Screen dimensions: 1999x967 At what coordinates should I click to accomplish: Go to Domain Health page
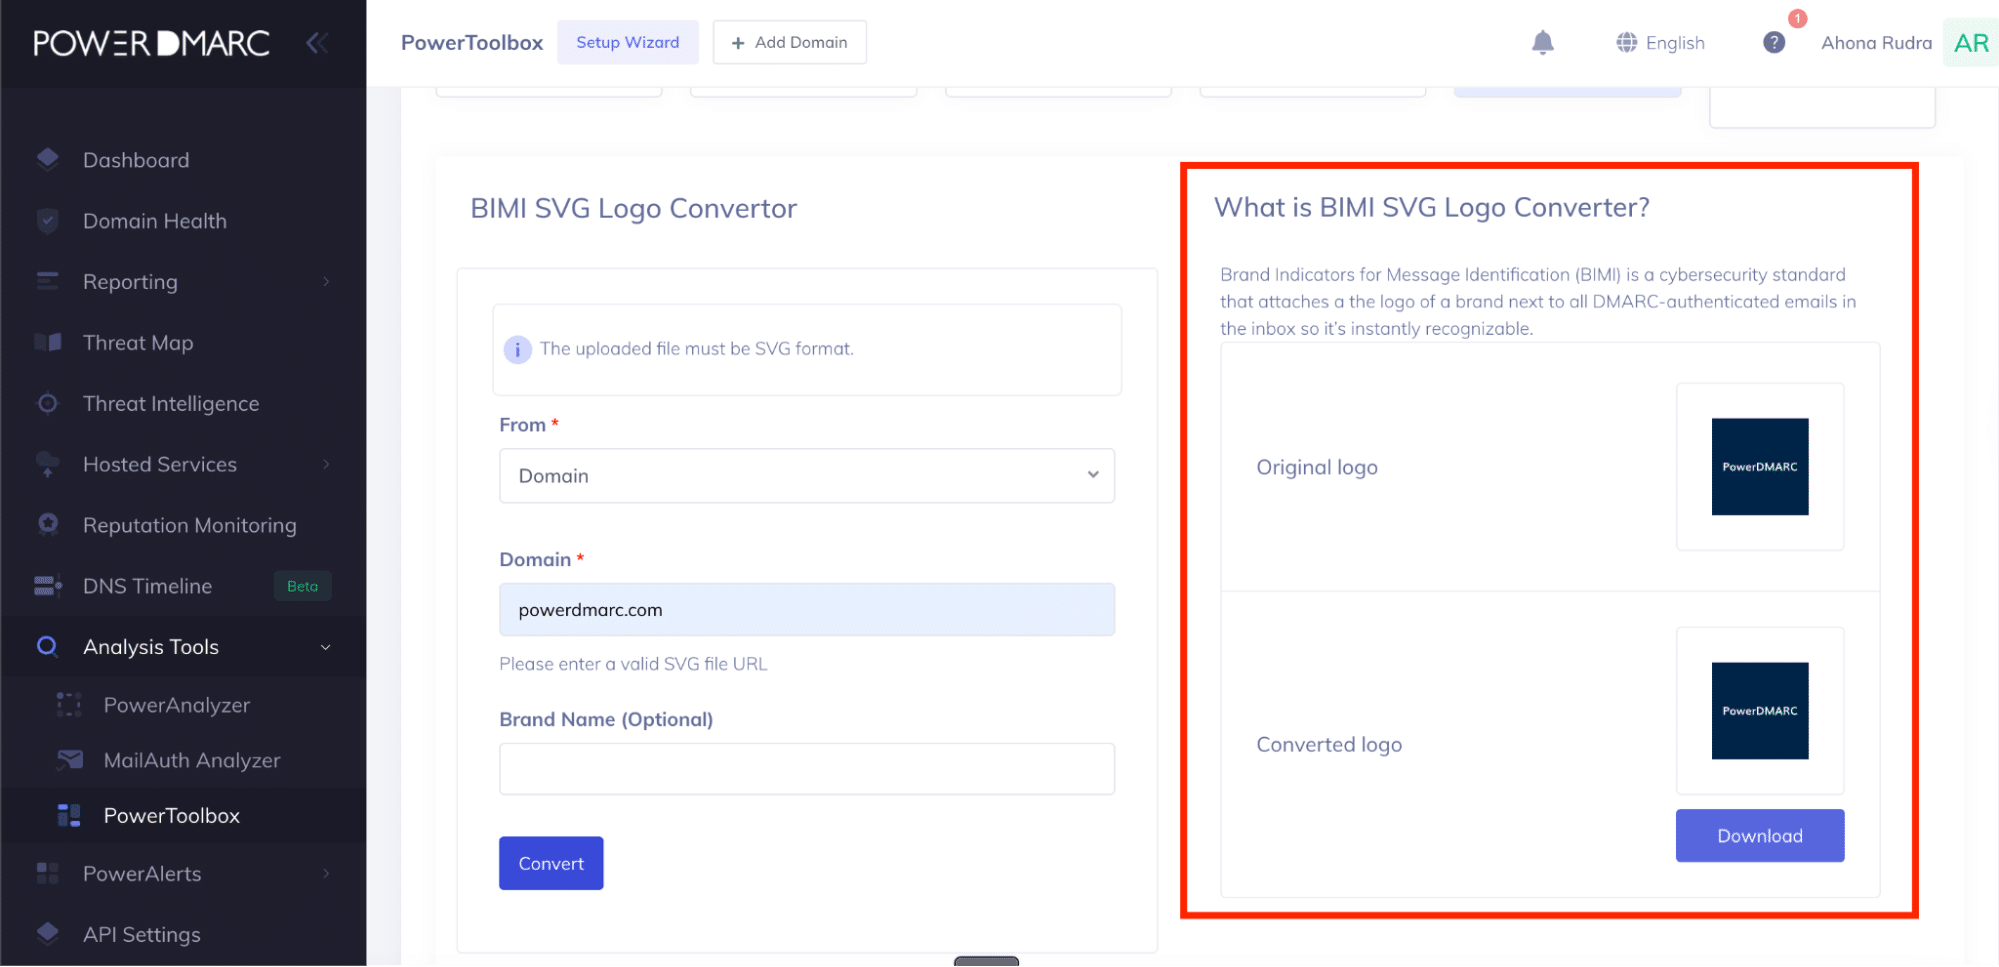pyautogui.click(x=155, y=221)
